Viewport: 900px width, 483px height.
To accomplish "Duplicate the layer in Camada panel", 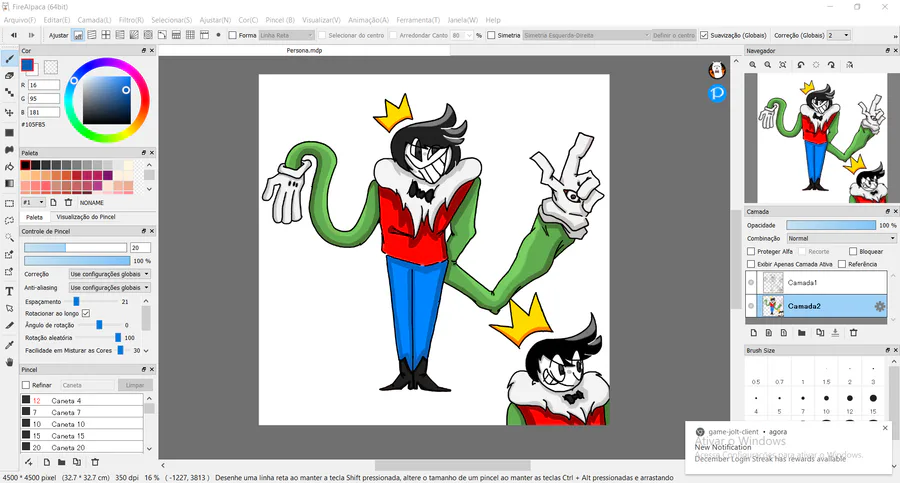I will coord(820,333).
